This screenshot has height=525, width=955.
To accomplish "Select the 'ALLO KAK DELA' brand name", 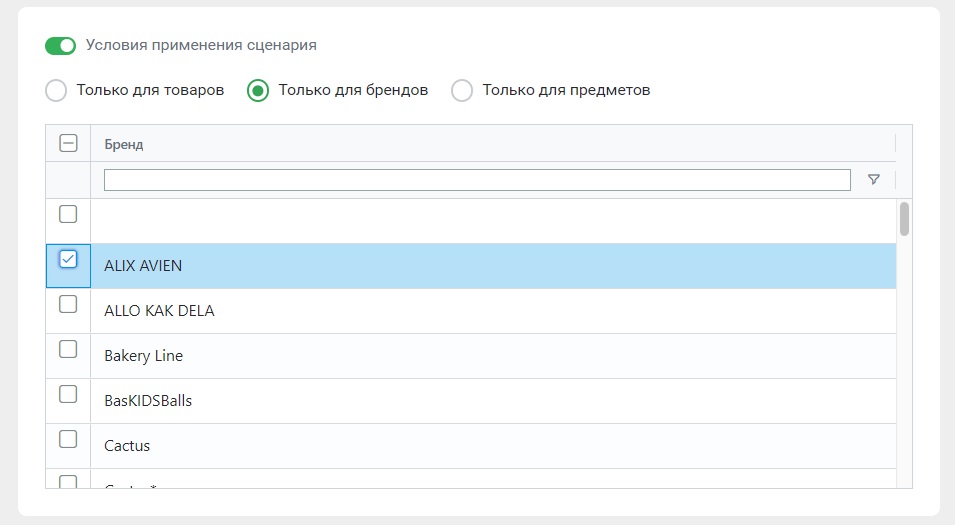I will coord(160,311).
